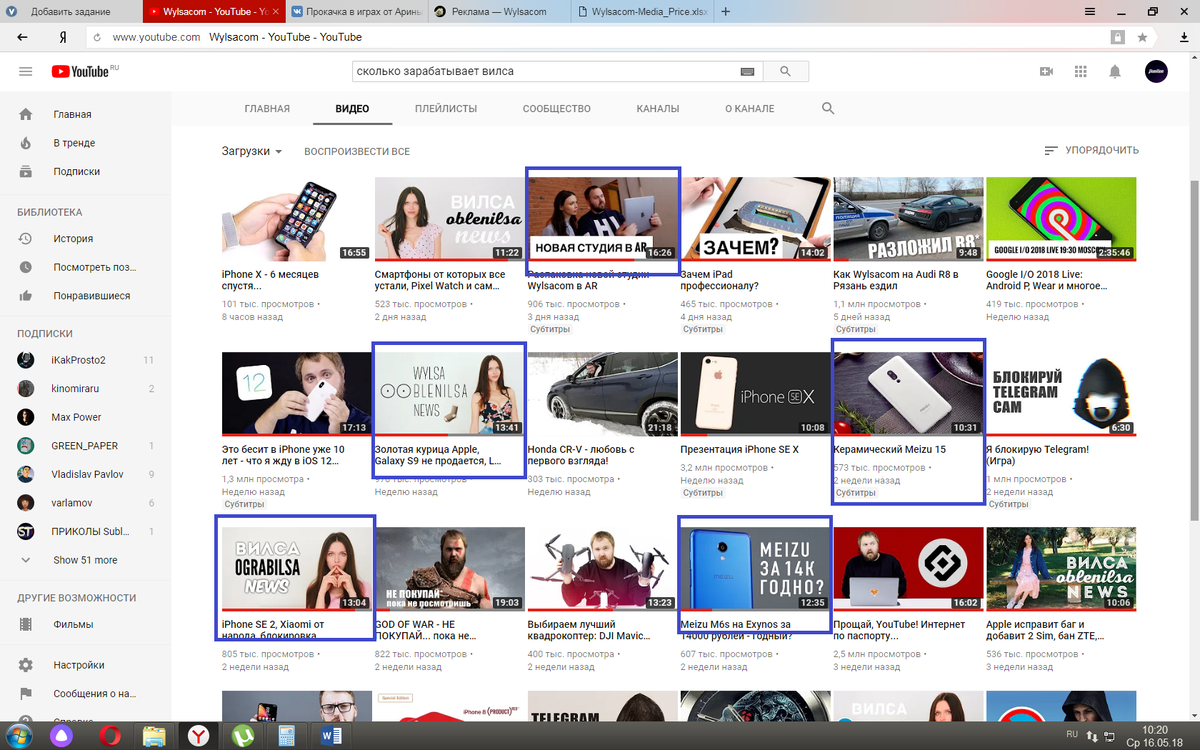Open the GOD OF WAR thumbnail (19:03)

449,569
